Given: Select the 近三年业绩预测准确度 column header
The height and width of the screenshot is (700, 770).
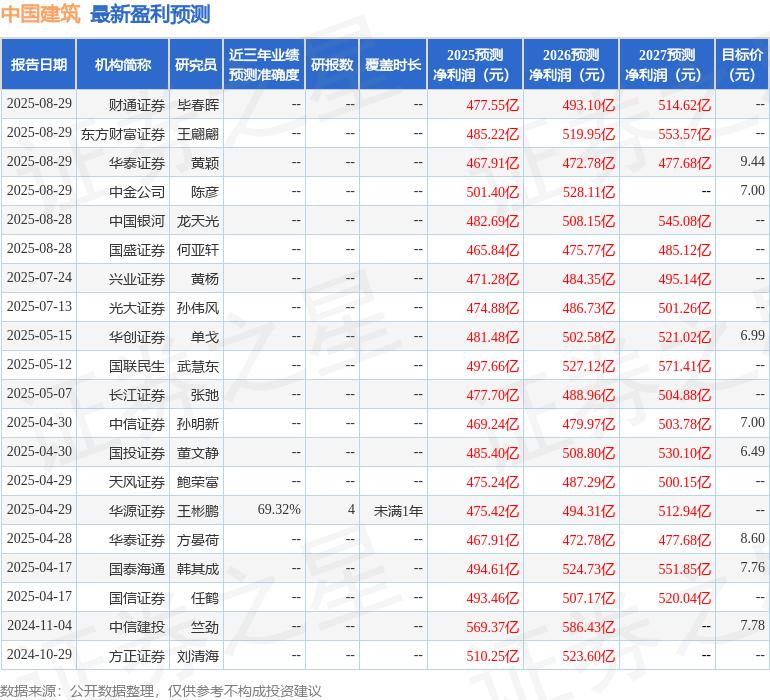Looking at the screenshot, I should pyautogui.click(x=264, y=64).
